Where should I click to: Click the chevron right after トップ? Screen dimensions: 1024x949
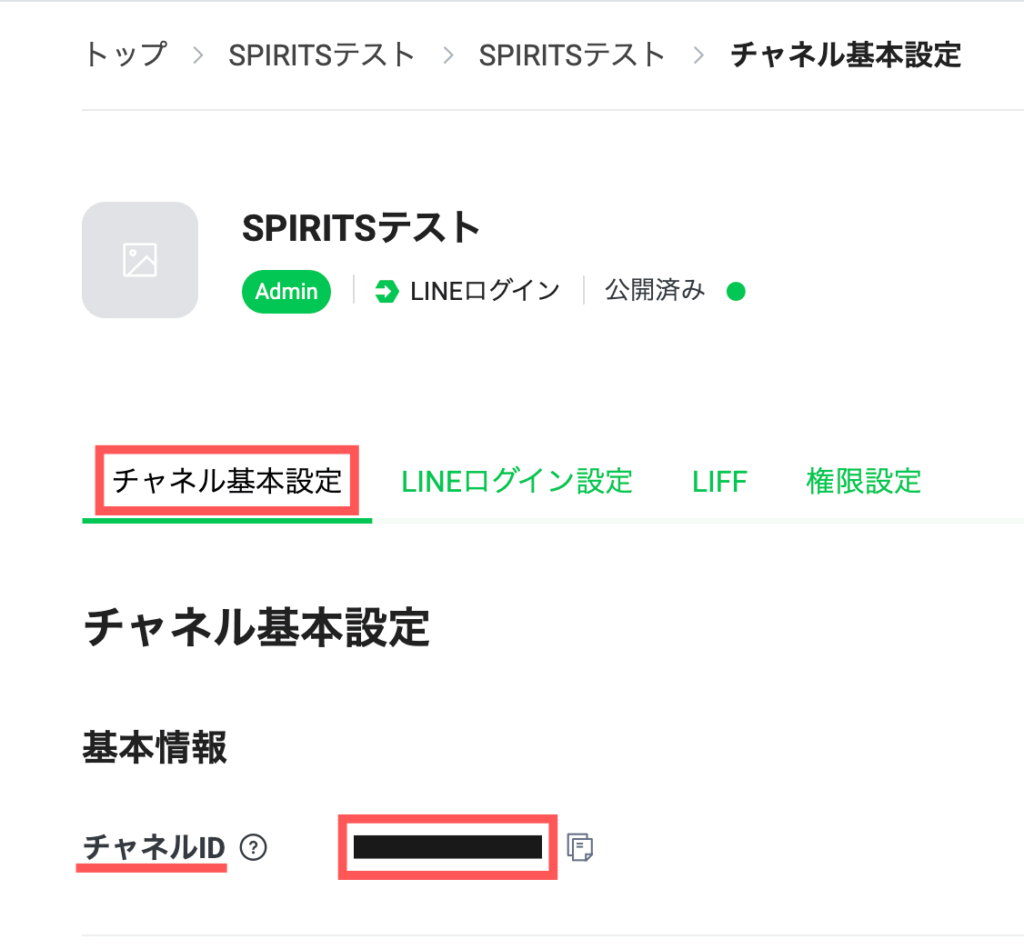click(x=198, y=55)
